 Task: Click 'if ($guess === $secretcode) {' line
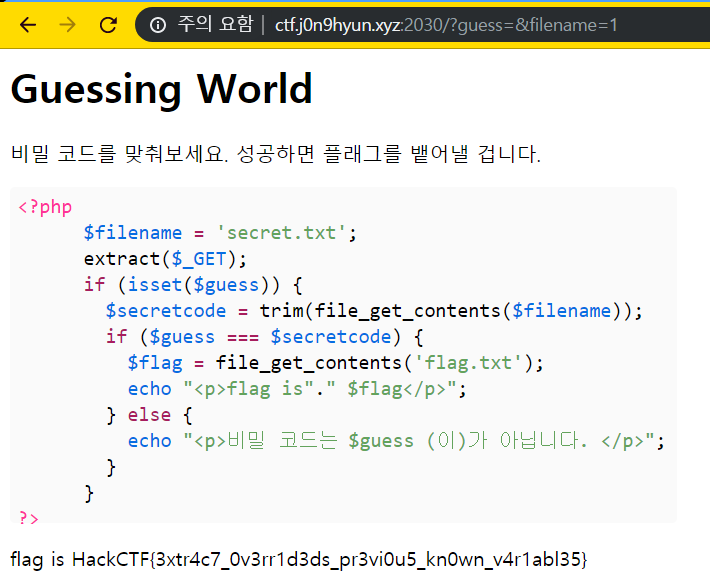tap(264, 337)
